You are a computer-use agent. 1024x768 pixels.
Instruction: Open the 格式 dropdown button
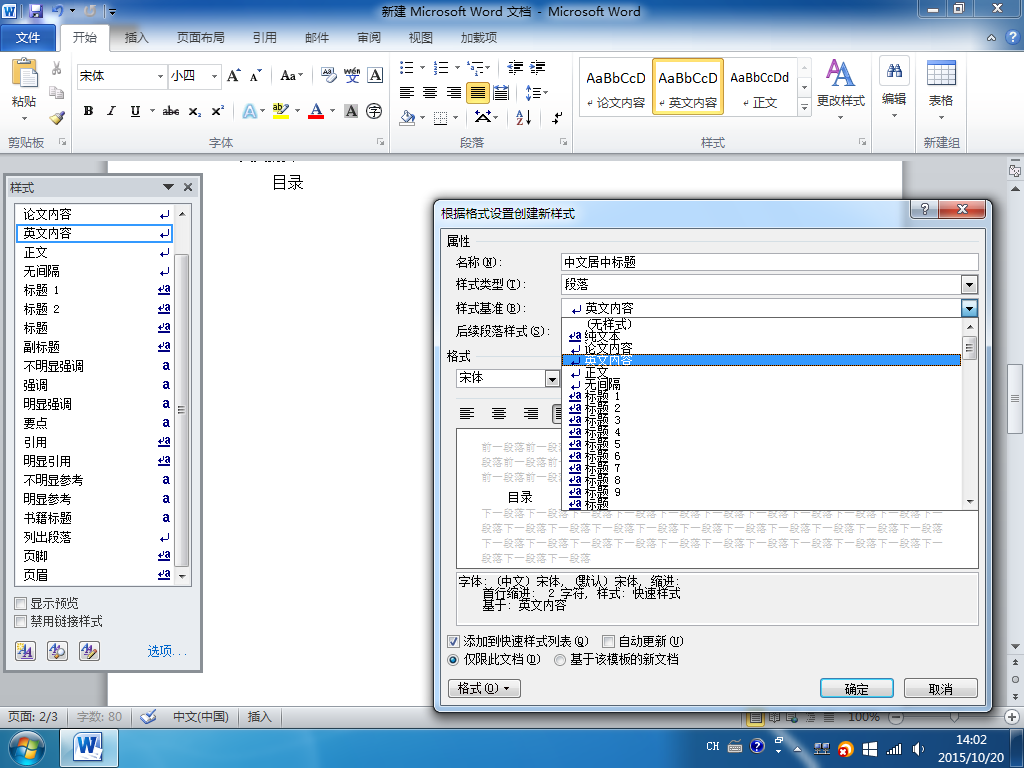pyautogui.click(x=484, y=688)
